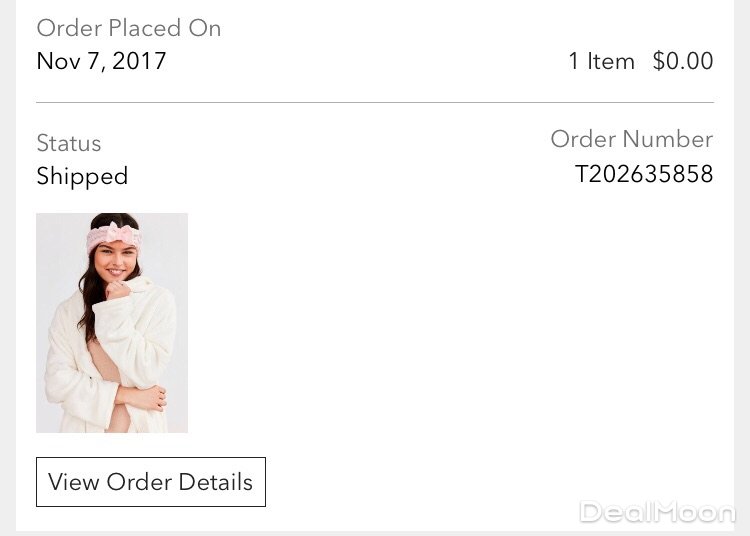Click the pink headband in product photo
Screen dimensions: 750x536
(112, 238)
